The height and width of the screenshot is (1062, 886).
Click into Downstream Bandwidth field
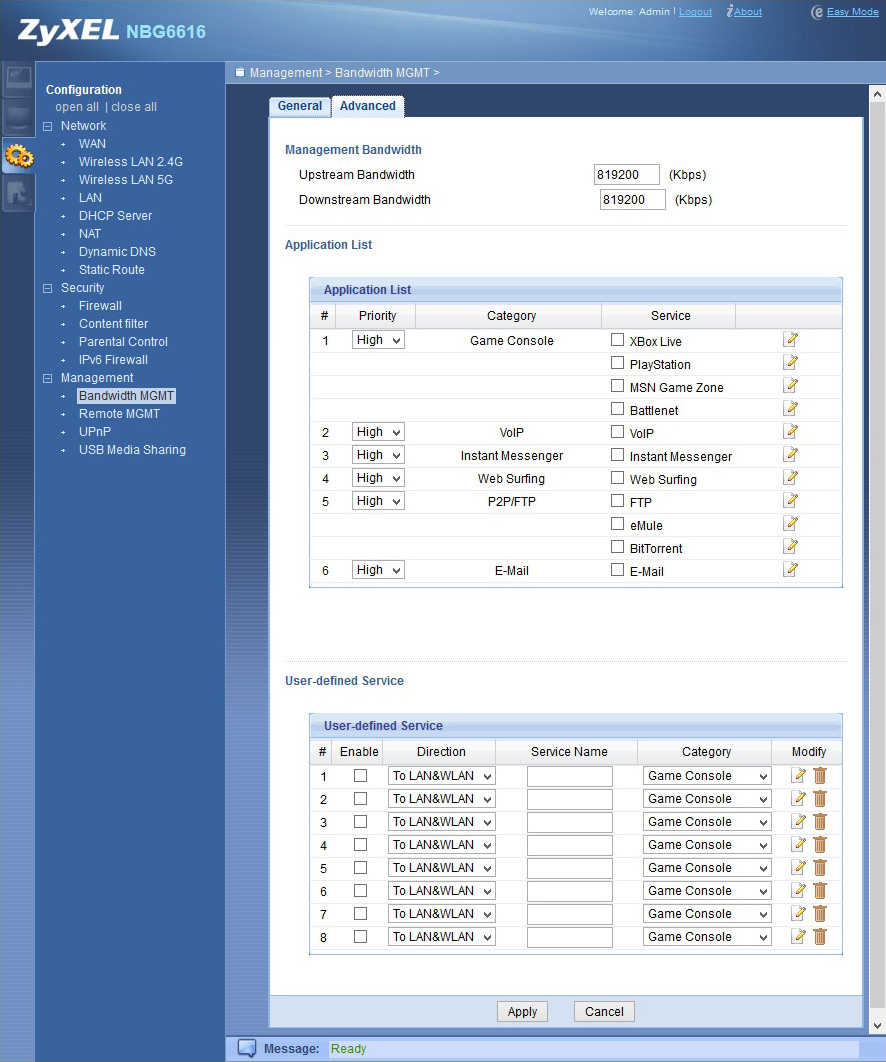pyautogui.click(x=633, y=200)
